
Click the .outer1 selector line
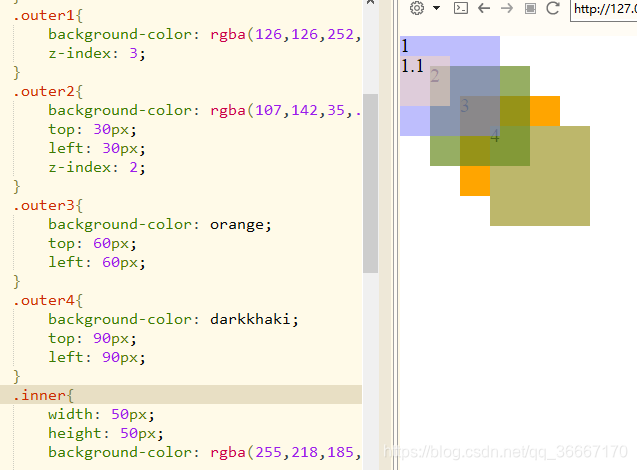48,15
